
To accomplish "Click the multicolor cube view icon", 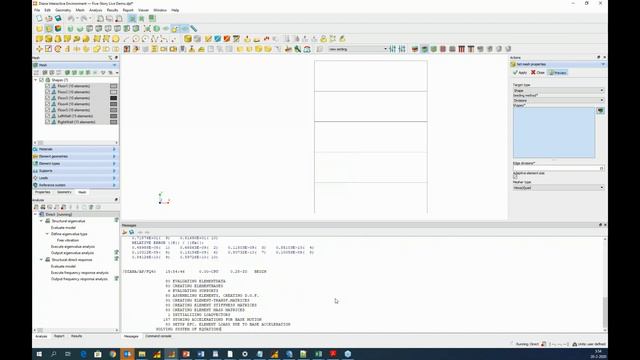I will click(58, 29).
